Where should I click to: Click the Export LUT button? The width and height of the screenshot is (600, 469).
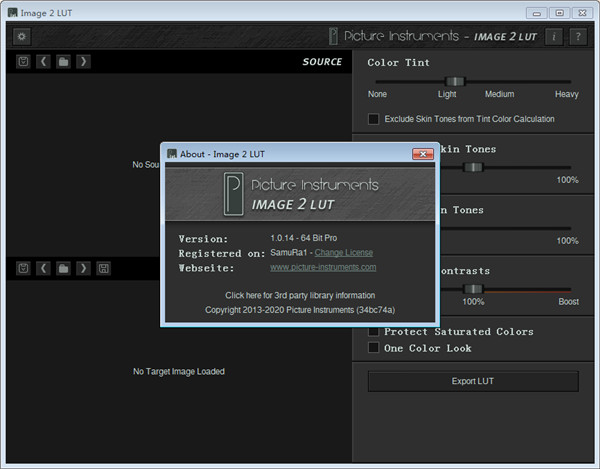tap(473, 381)
